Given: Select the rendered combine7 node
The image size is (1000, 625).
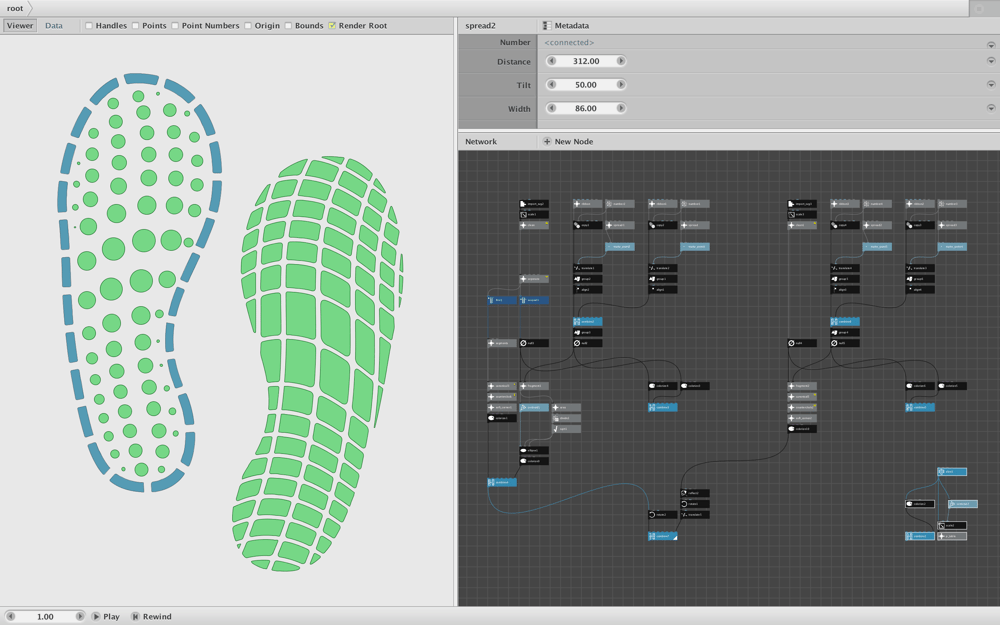Looking at the screenshot, I should point(663,536).
